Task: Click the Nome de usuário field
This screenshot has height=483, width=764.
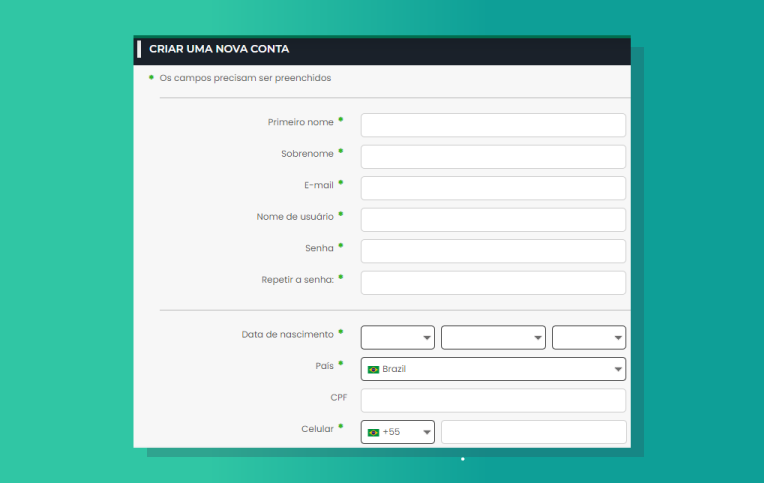Action: coord(492,220)
